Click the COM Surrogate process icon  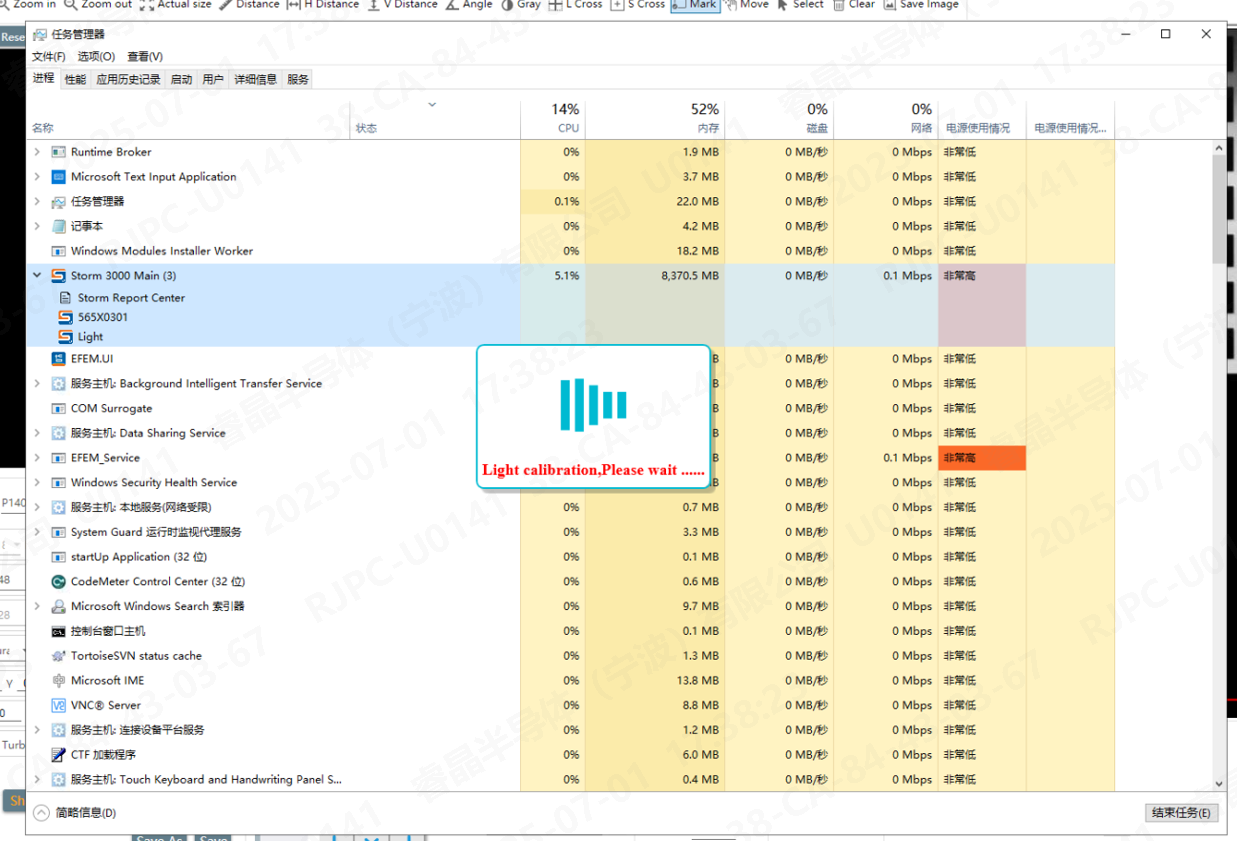tap(58, 408)
